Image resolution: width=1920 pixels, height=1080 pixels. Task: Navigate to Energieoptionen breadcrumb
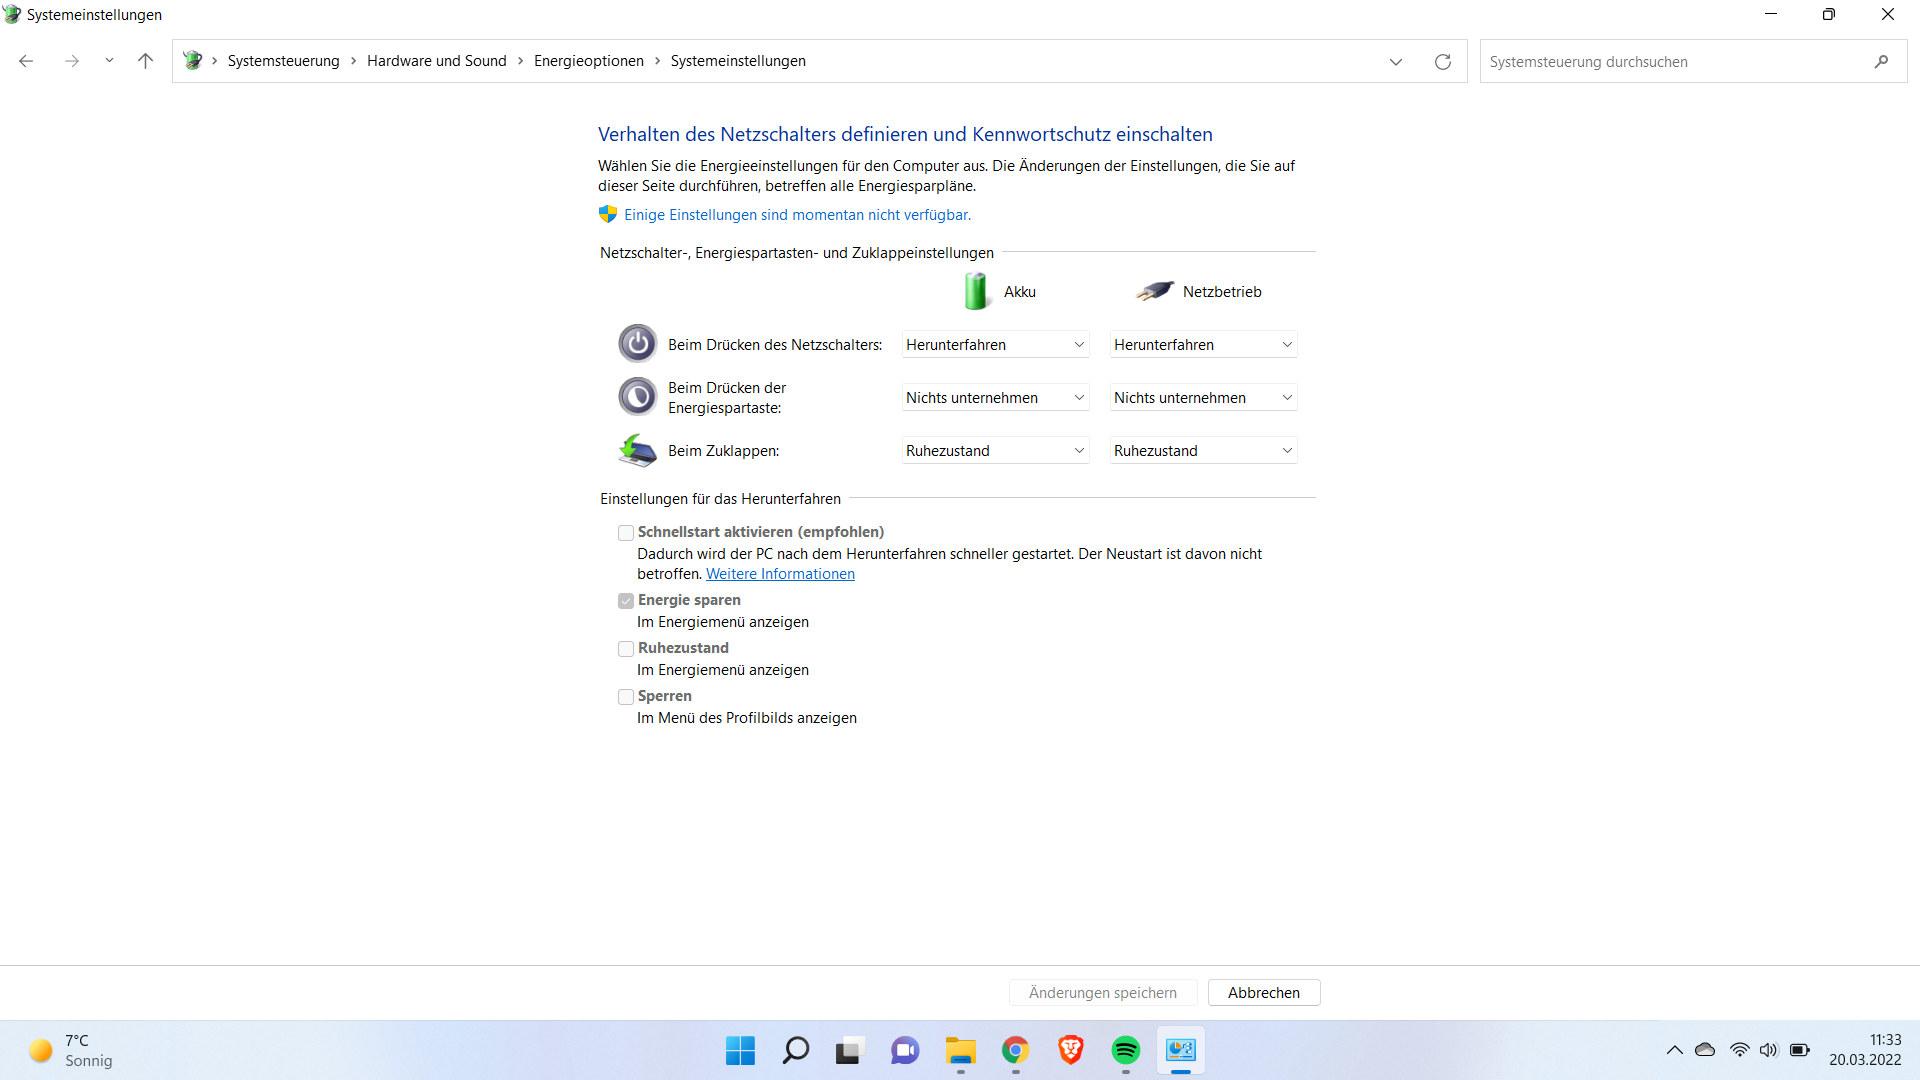coord(588,61)
